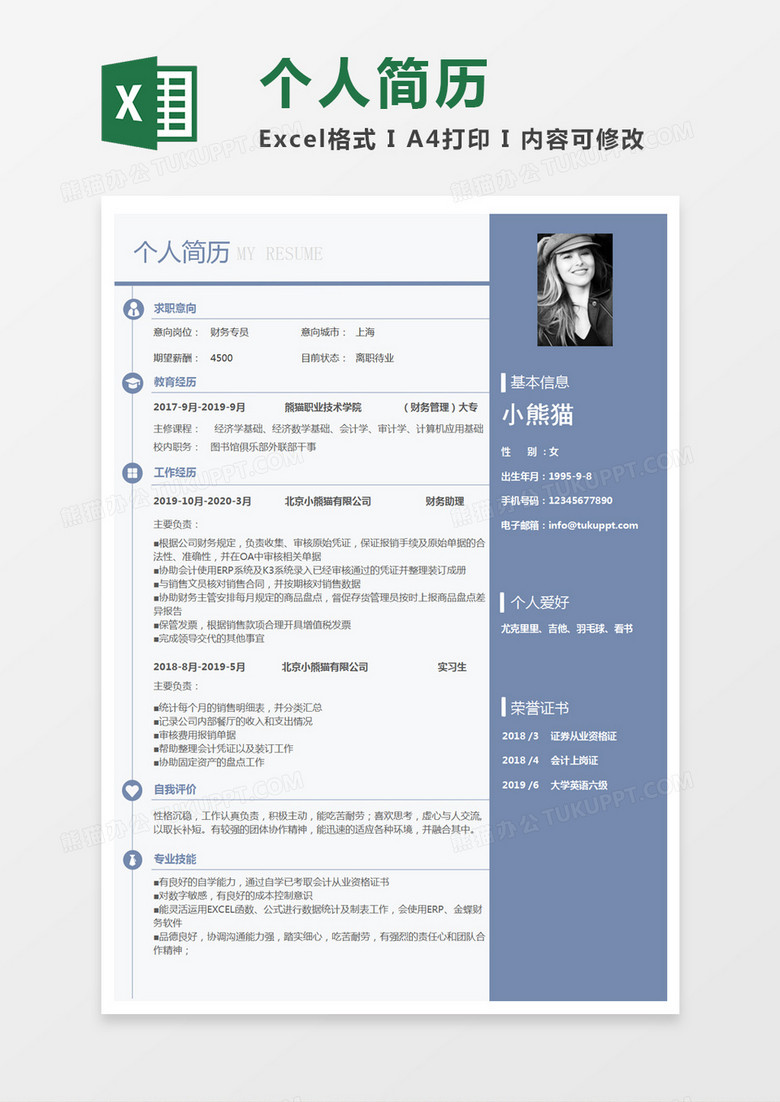
Task: Click the bullet 审核费用报销单据
Action: click(x=195, y=735)
